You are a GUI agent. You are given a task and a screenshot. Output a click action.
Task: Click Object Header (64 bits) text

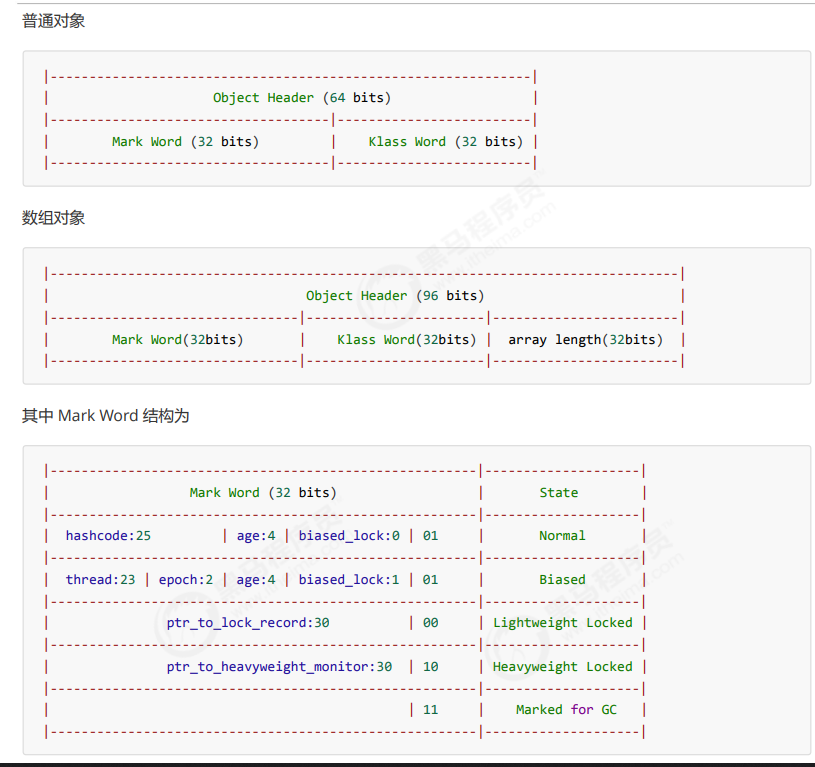(x=301, y=98)
